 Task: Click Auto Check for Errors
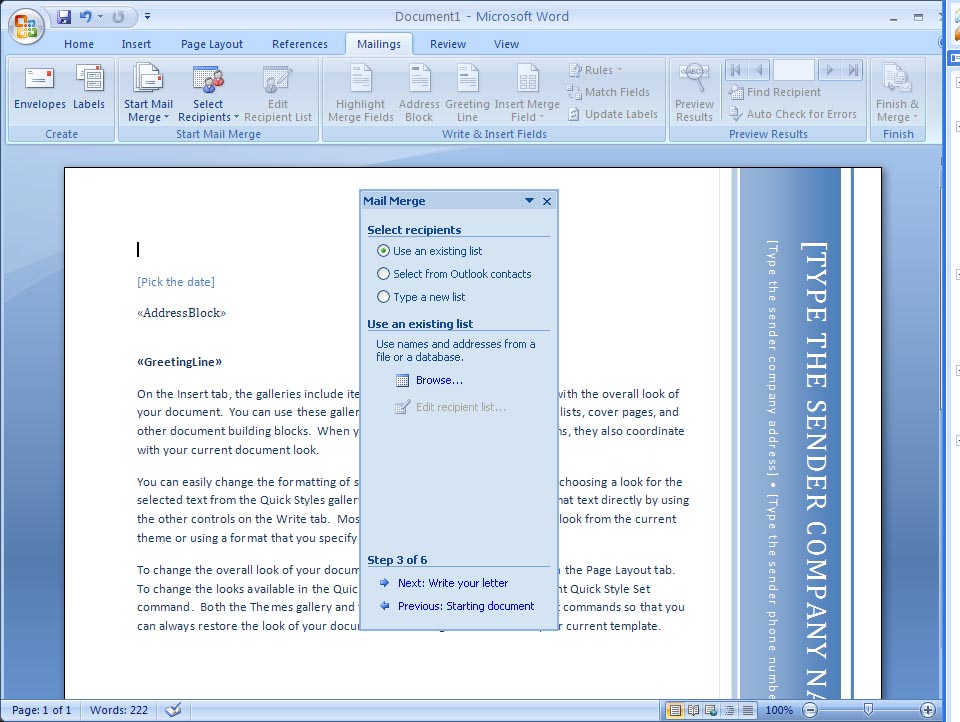tap(793, 114)
